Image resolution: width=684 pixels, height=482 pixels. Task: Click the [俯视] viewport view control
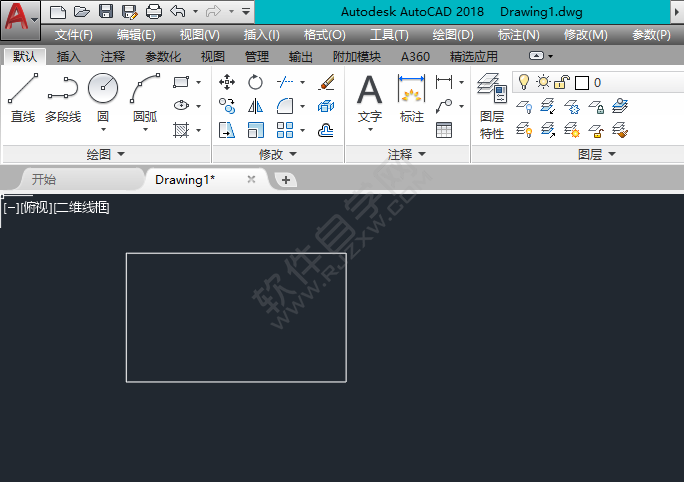point(36,207)
